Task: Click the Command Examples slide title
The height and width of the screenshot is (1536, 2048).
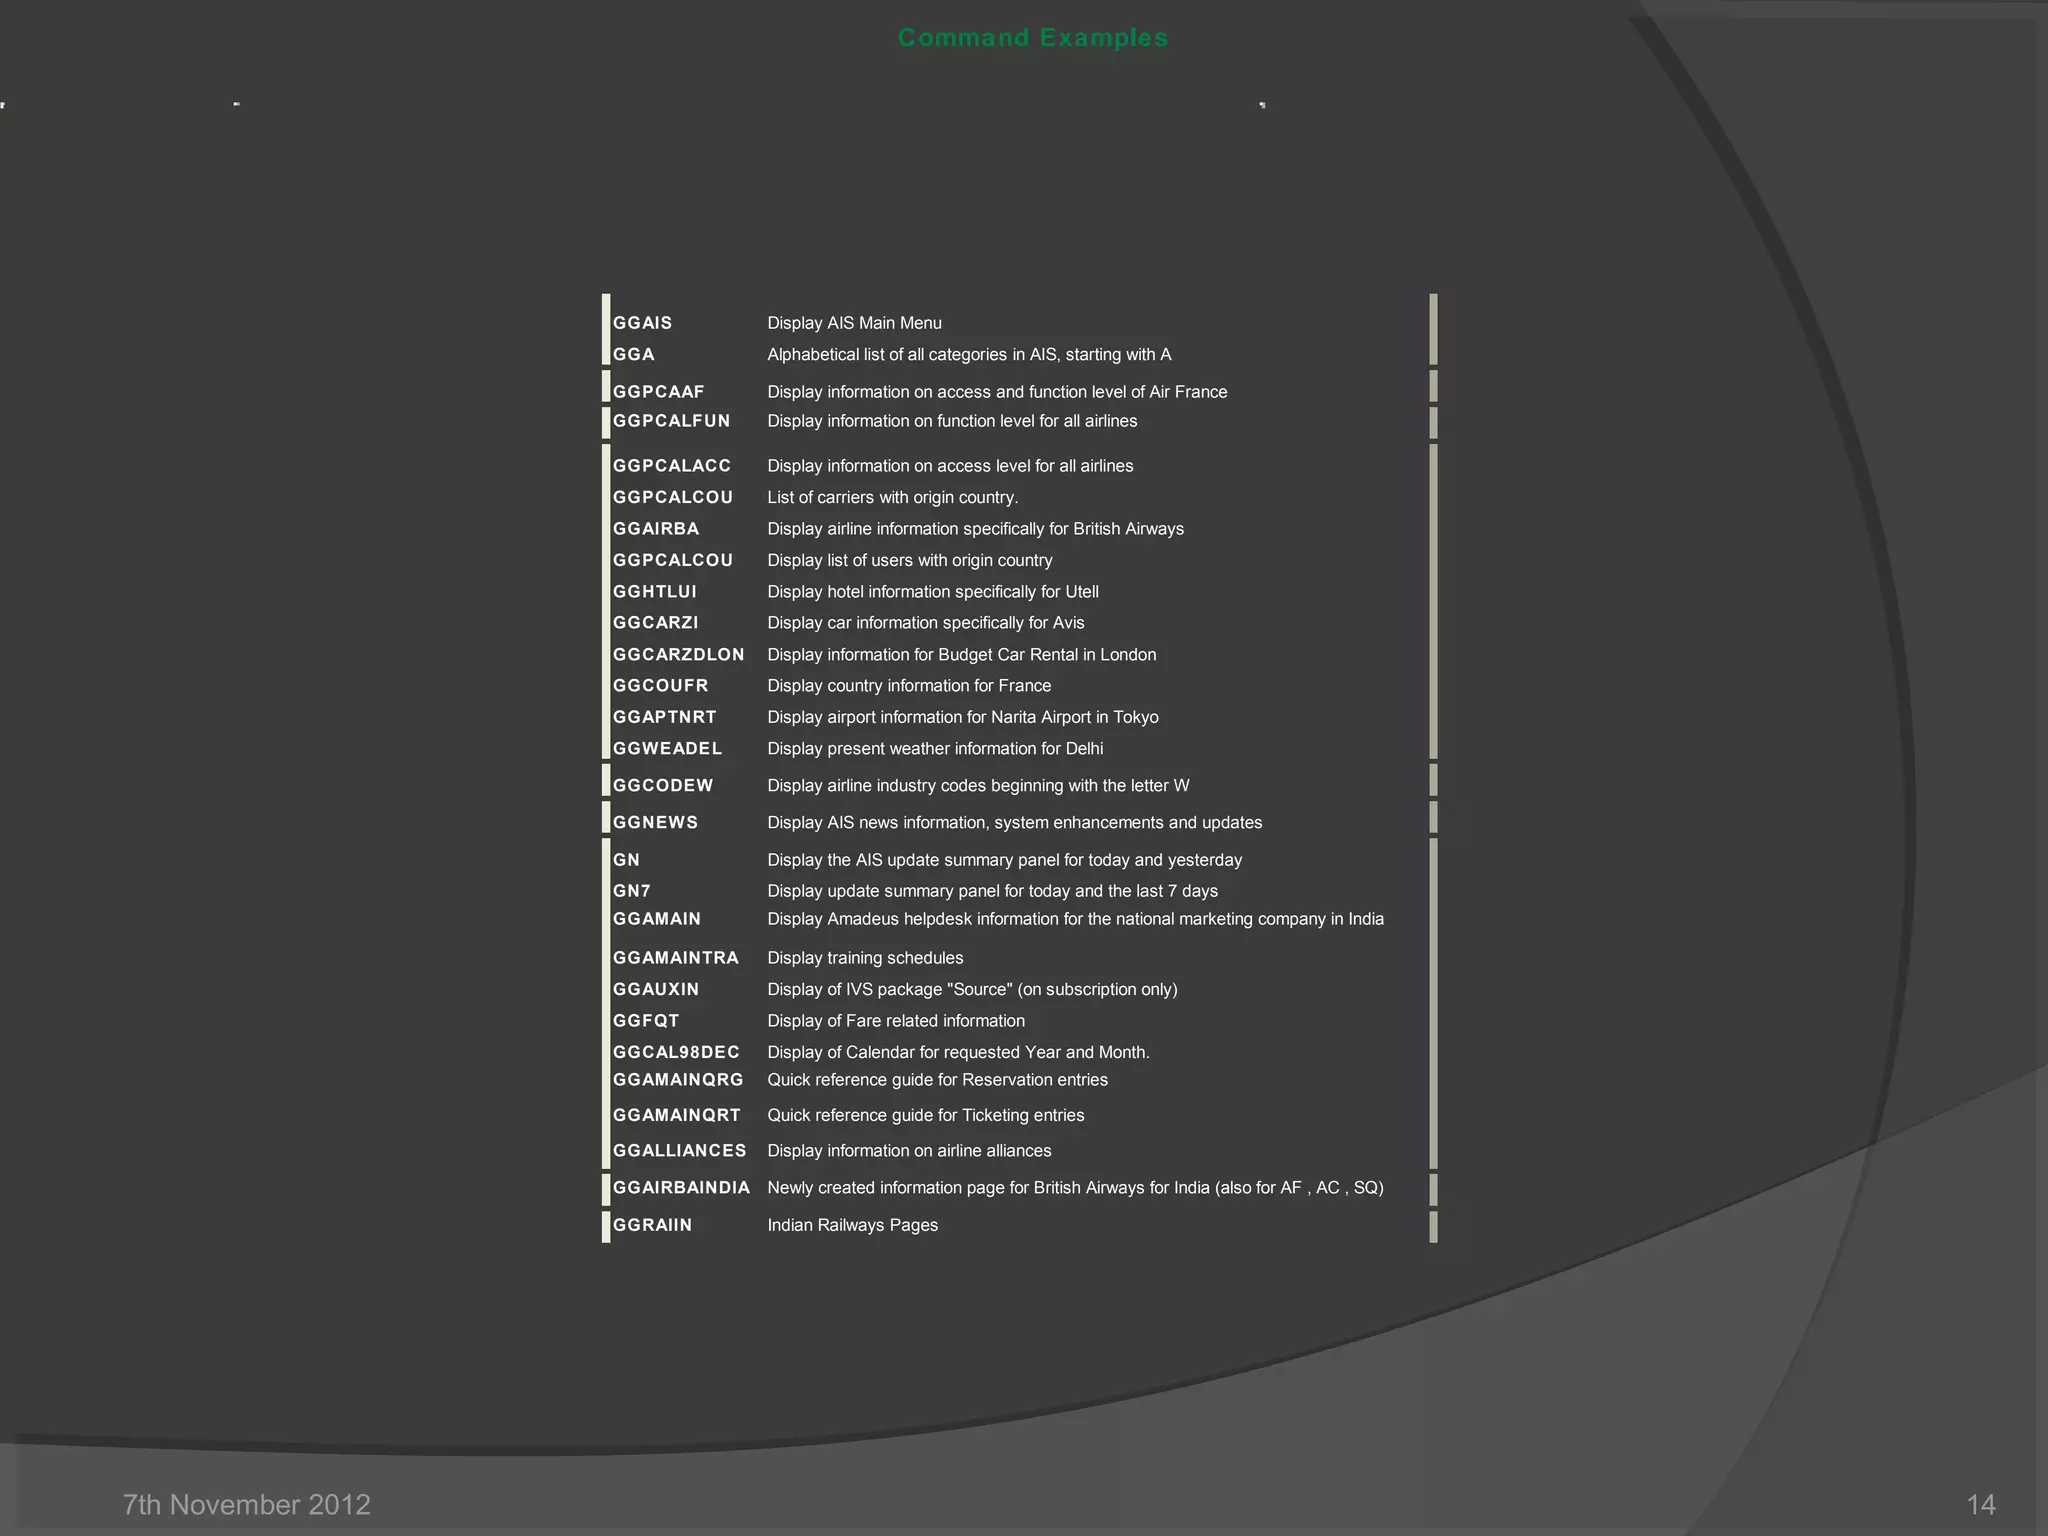Action: (1032, 38)
